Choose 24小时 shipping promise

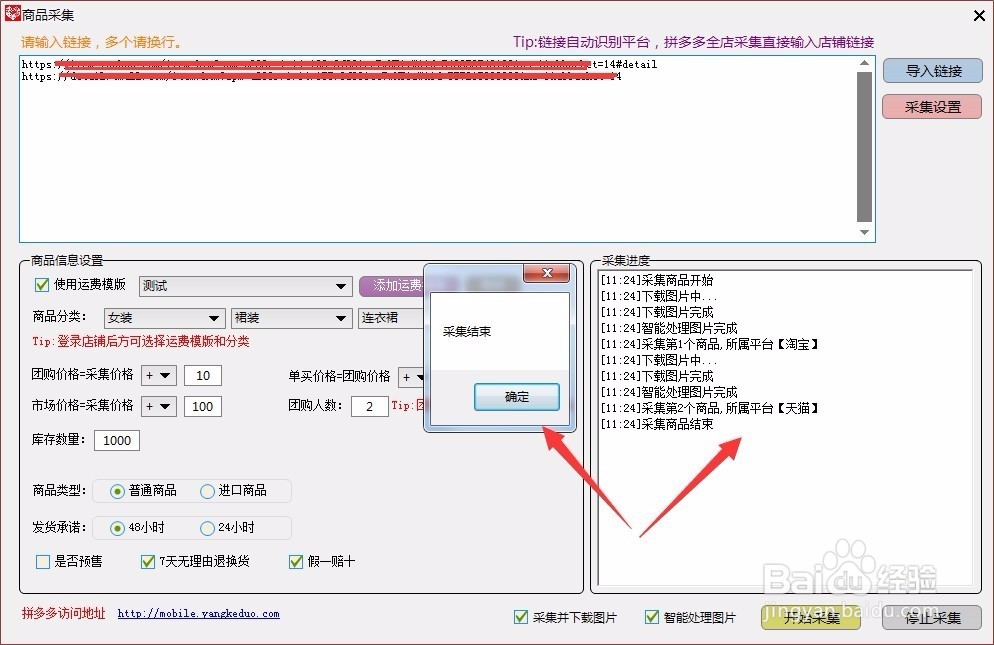coord(207,528)
